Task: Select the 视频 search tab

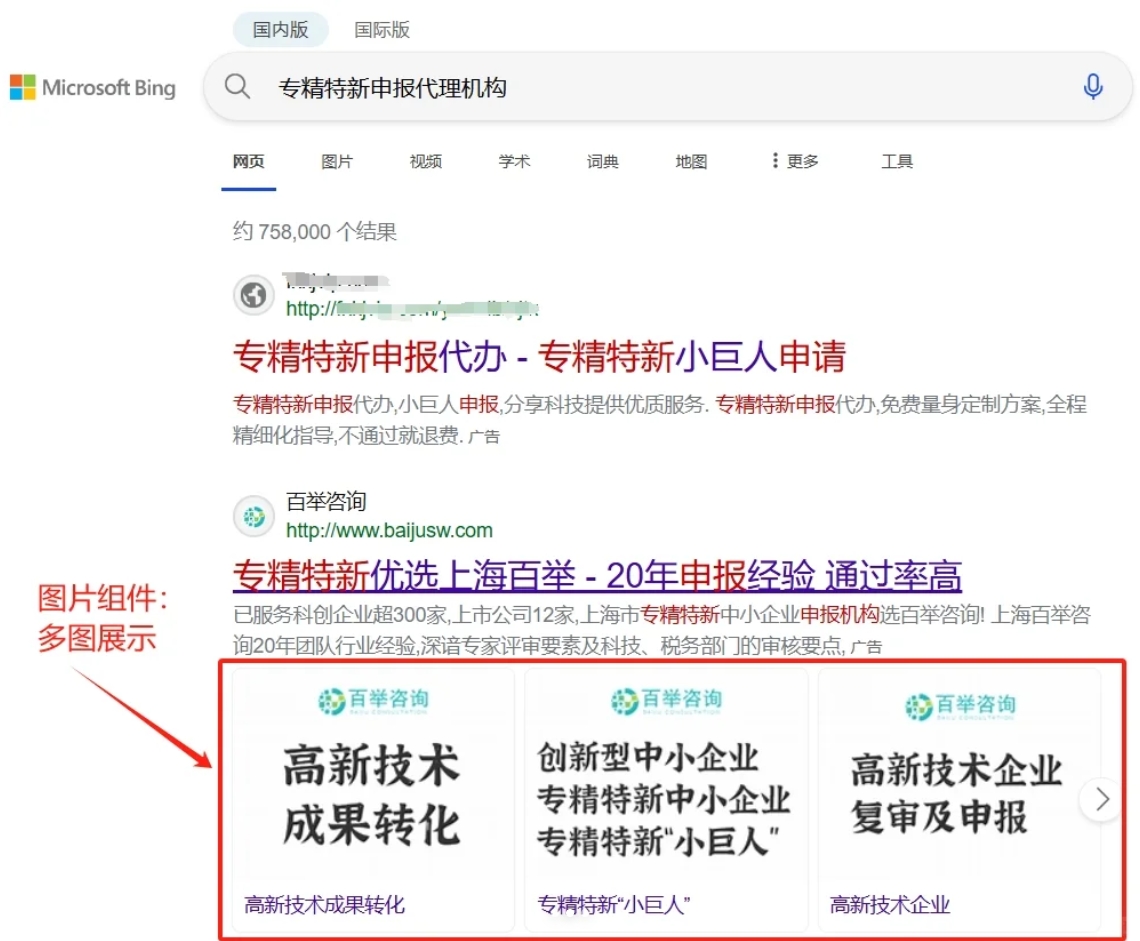Action: 425,161
